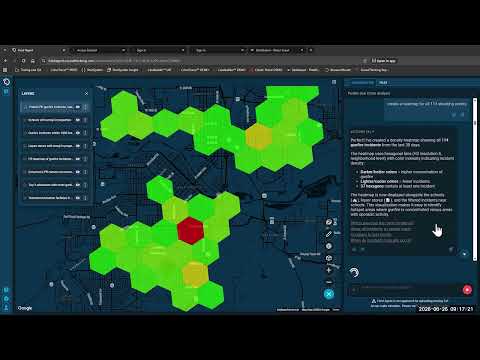Click the cyan round X button on the map
Screen dimensions: 480x360
pos(329,294)
